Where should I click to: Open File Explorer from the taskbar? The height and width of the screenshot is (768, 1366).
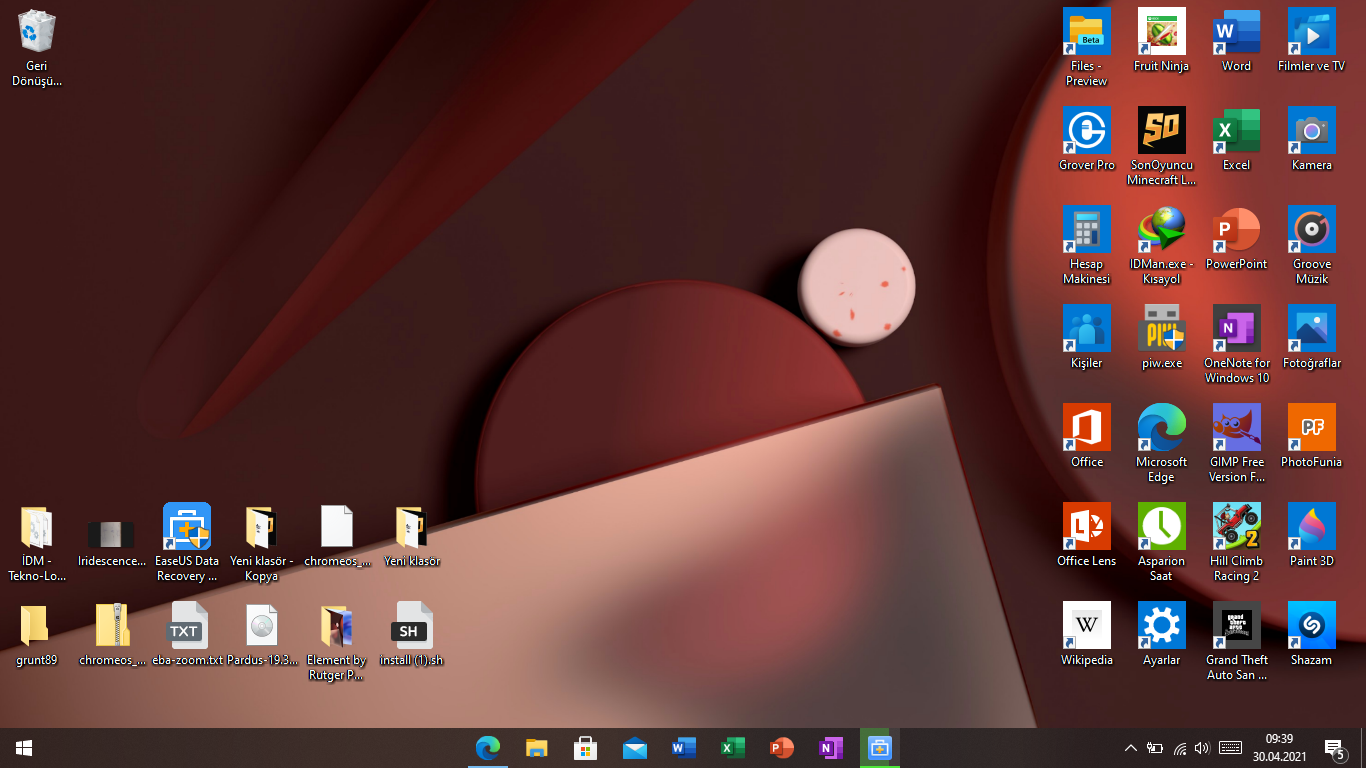[x=537, y=748]
